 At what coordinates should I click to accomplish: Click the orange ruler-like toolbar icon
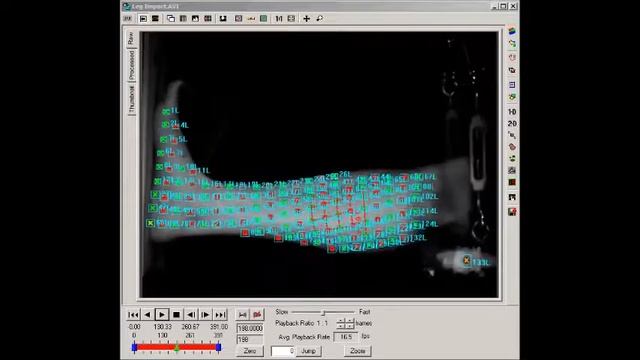[x=251, y=19]
